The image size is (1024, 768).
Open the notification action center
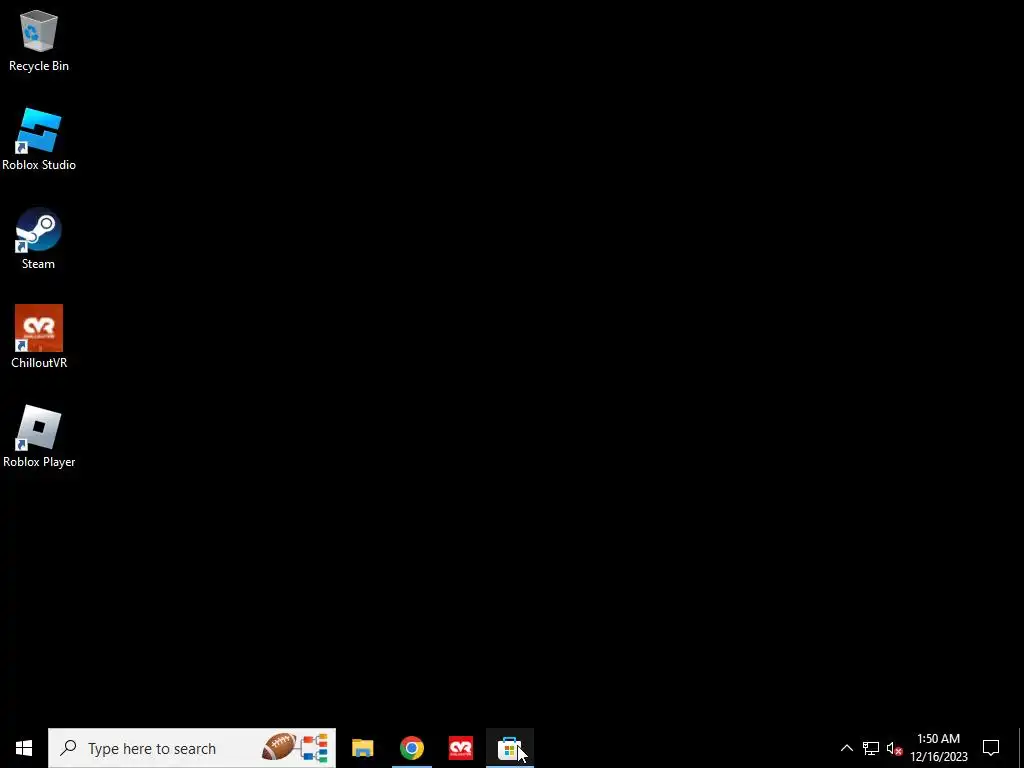point(991,748)
